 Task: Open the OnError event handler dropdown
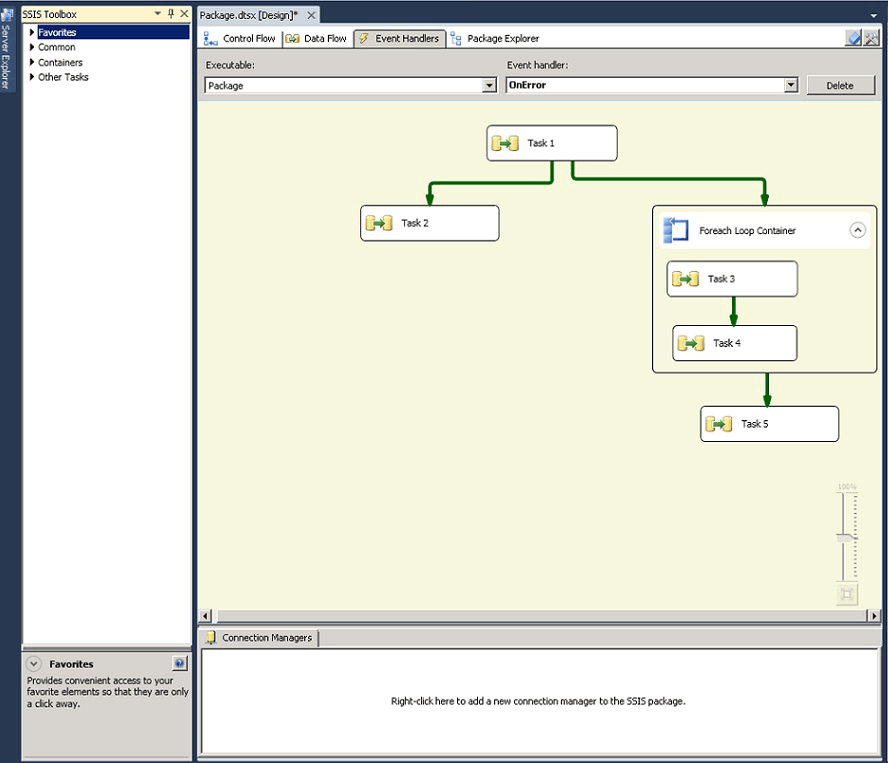point(790,85)
